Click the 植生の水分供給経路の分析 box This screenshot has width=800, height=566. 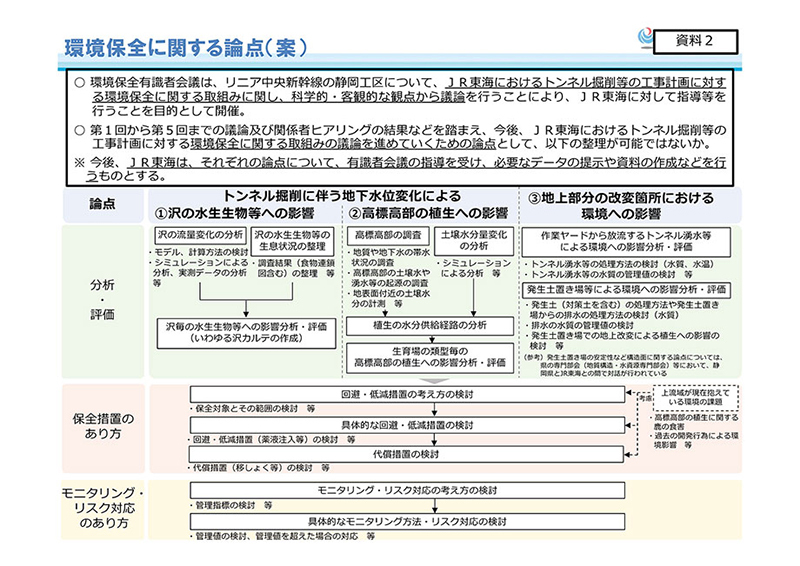[430, 326]
